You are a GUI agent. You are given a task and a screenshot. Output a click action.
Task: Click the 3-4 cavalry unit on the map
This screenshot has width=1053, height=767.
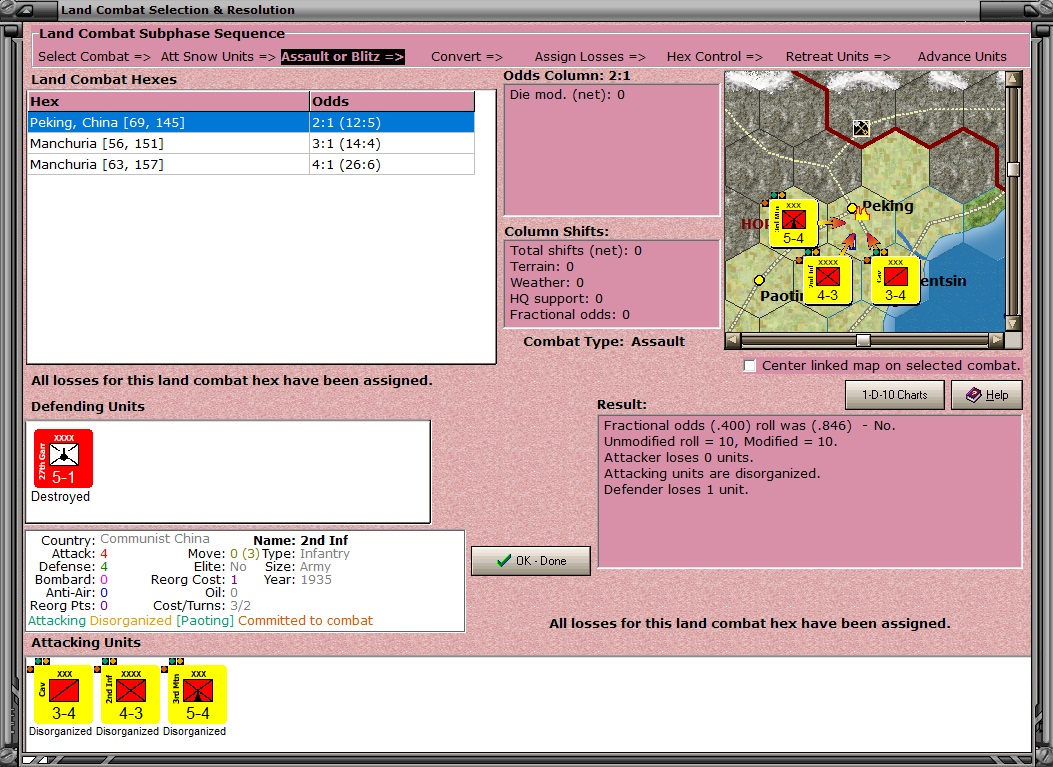[x=895, y=280]
